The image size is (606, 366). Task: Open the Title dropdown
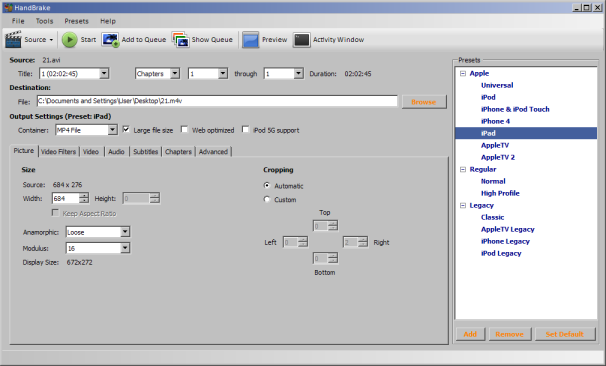point(104,73)
